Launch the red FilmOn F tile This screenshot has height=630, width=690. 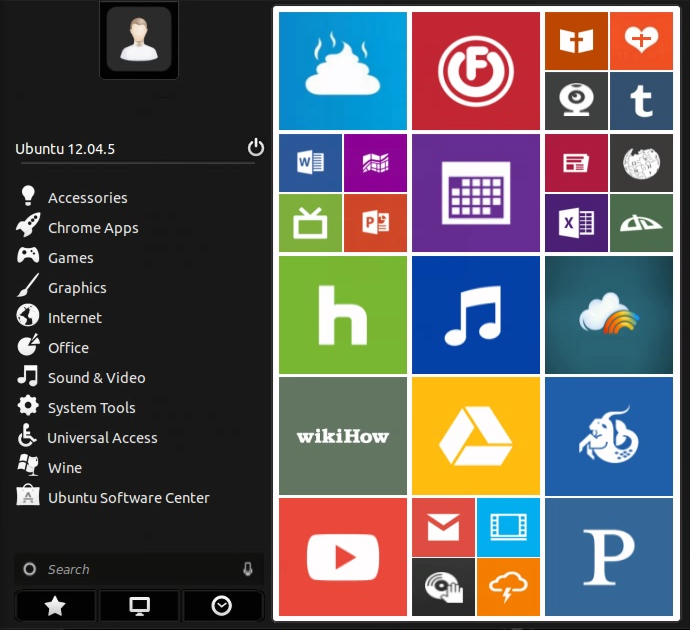[x=476, y=71]
